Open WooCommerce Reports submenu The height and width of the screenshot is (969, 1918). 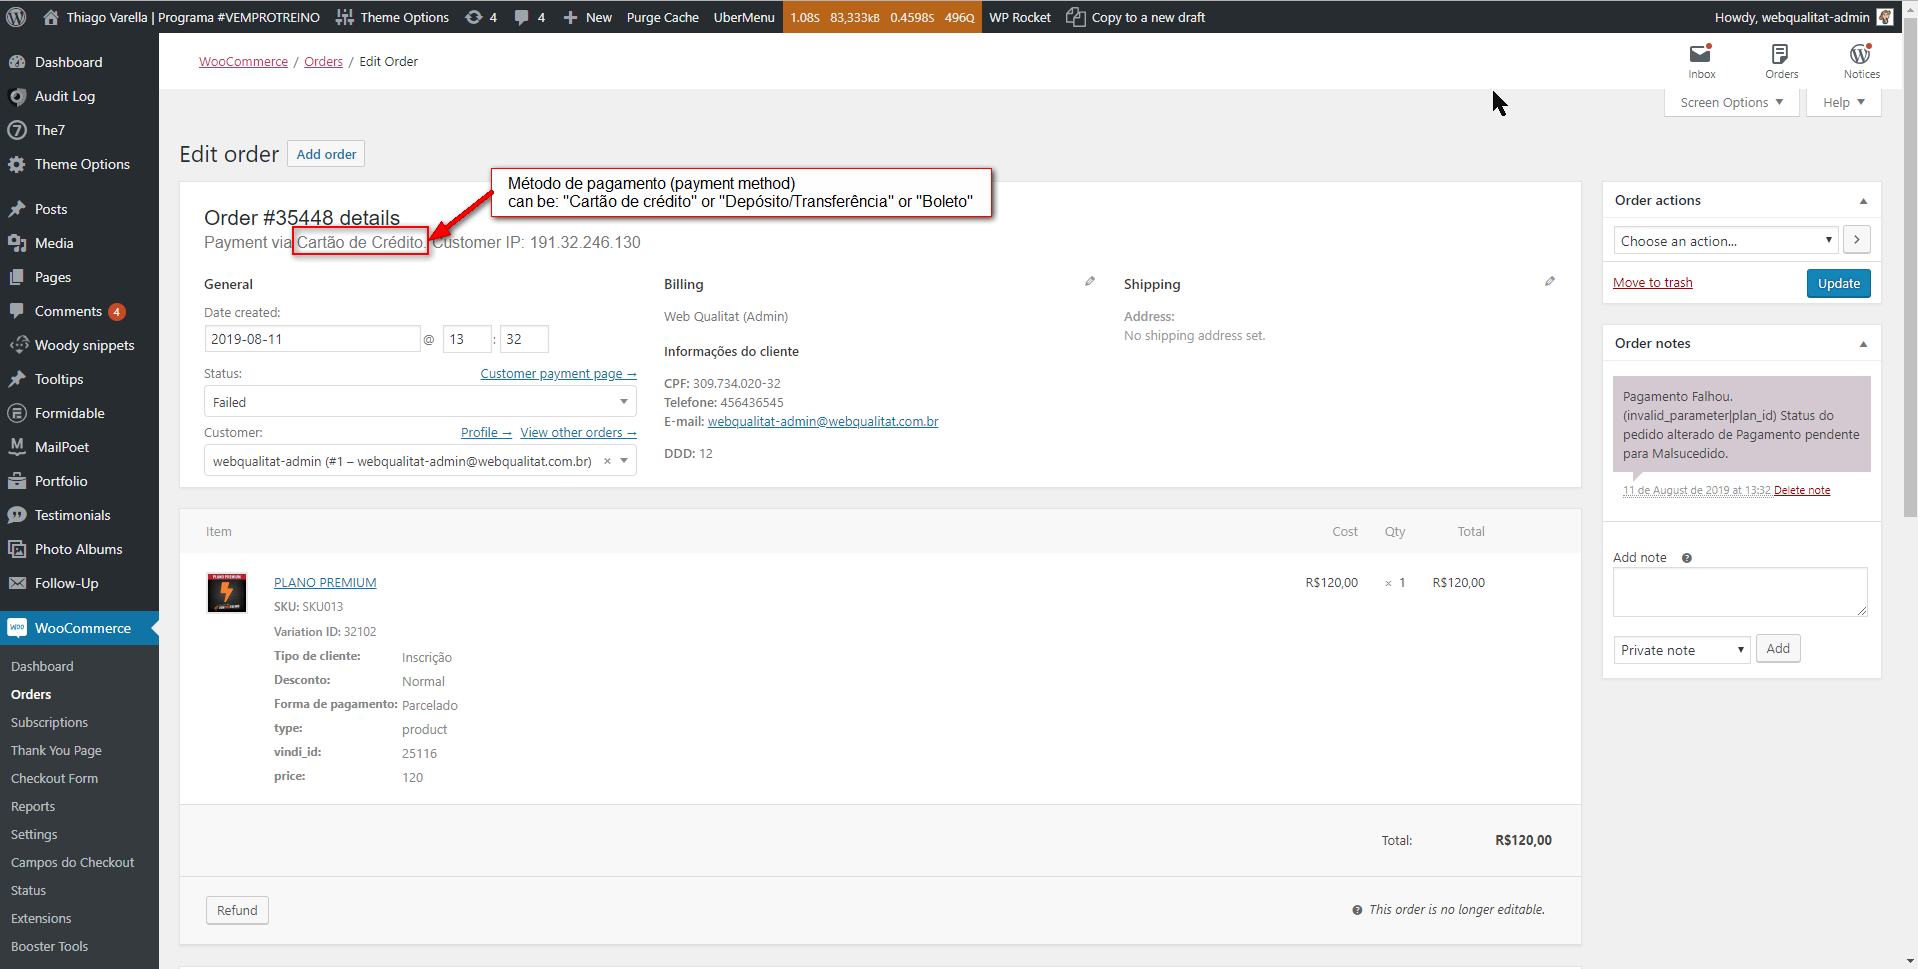point(33,806)
